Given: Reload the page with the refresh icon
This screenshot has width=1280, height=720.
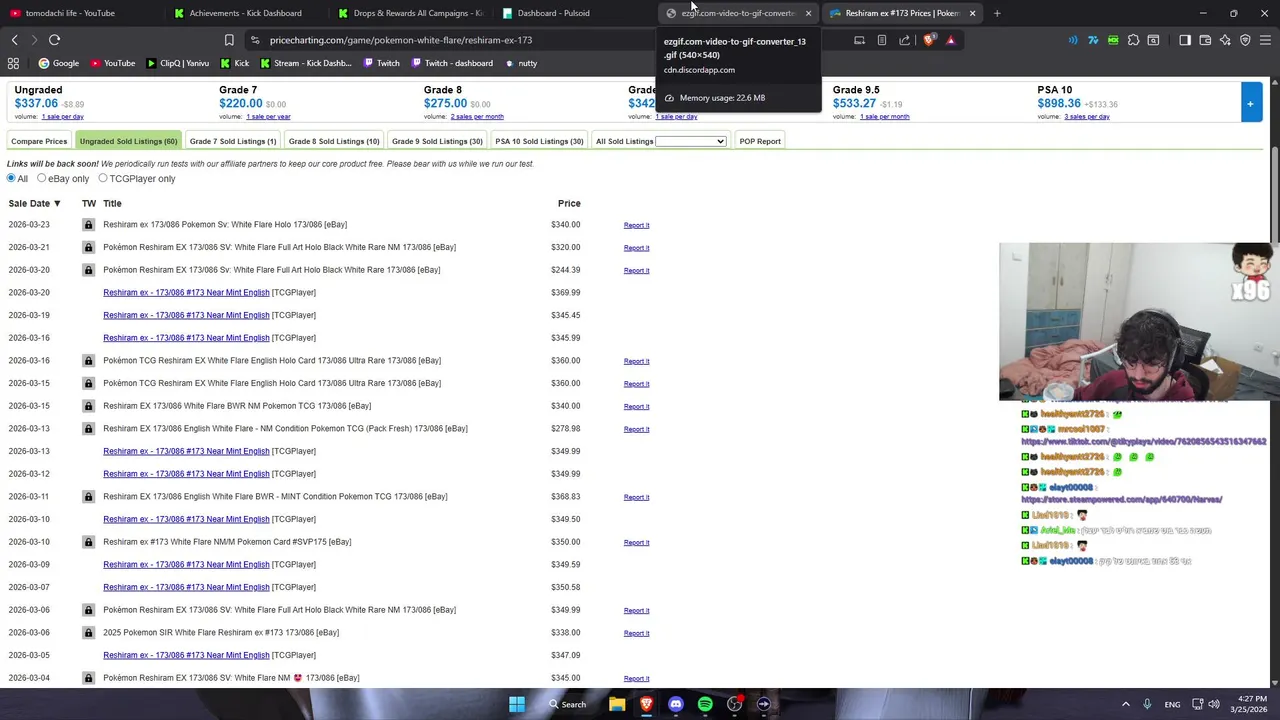Looking at the screenshot, I should click(54, 40).
